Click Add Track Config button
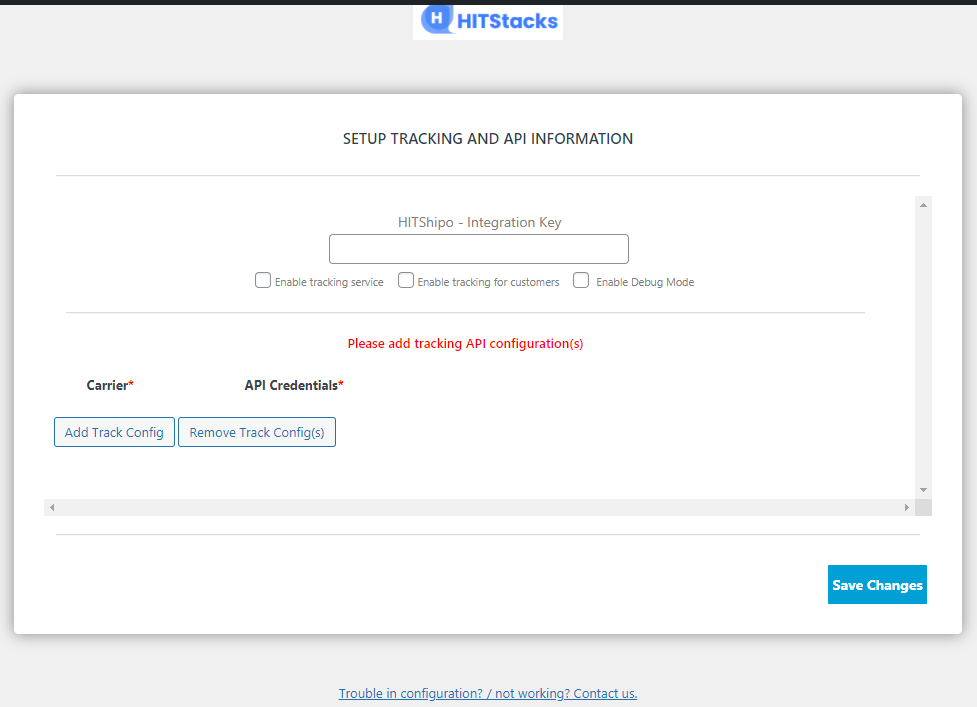Image resolution: width=977 pixels, height=707 pixels. 114,432
